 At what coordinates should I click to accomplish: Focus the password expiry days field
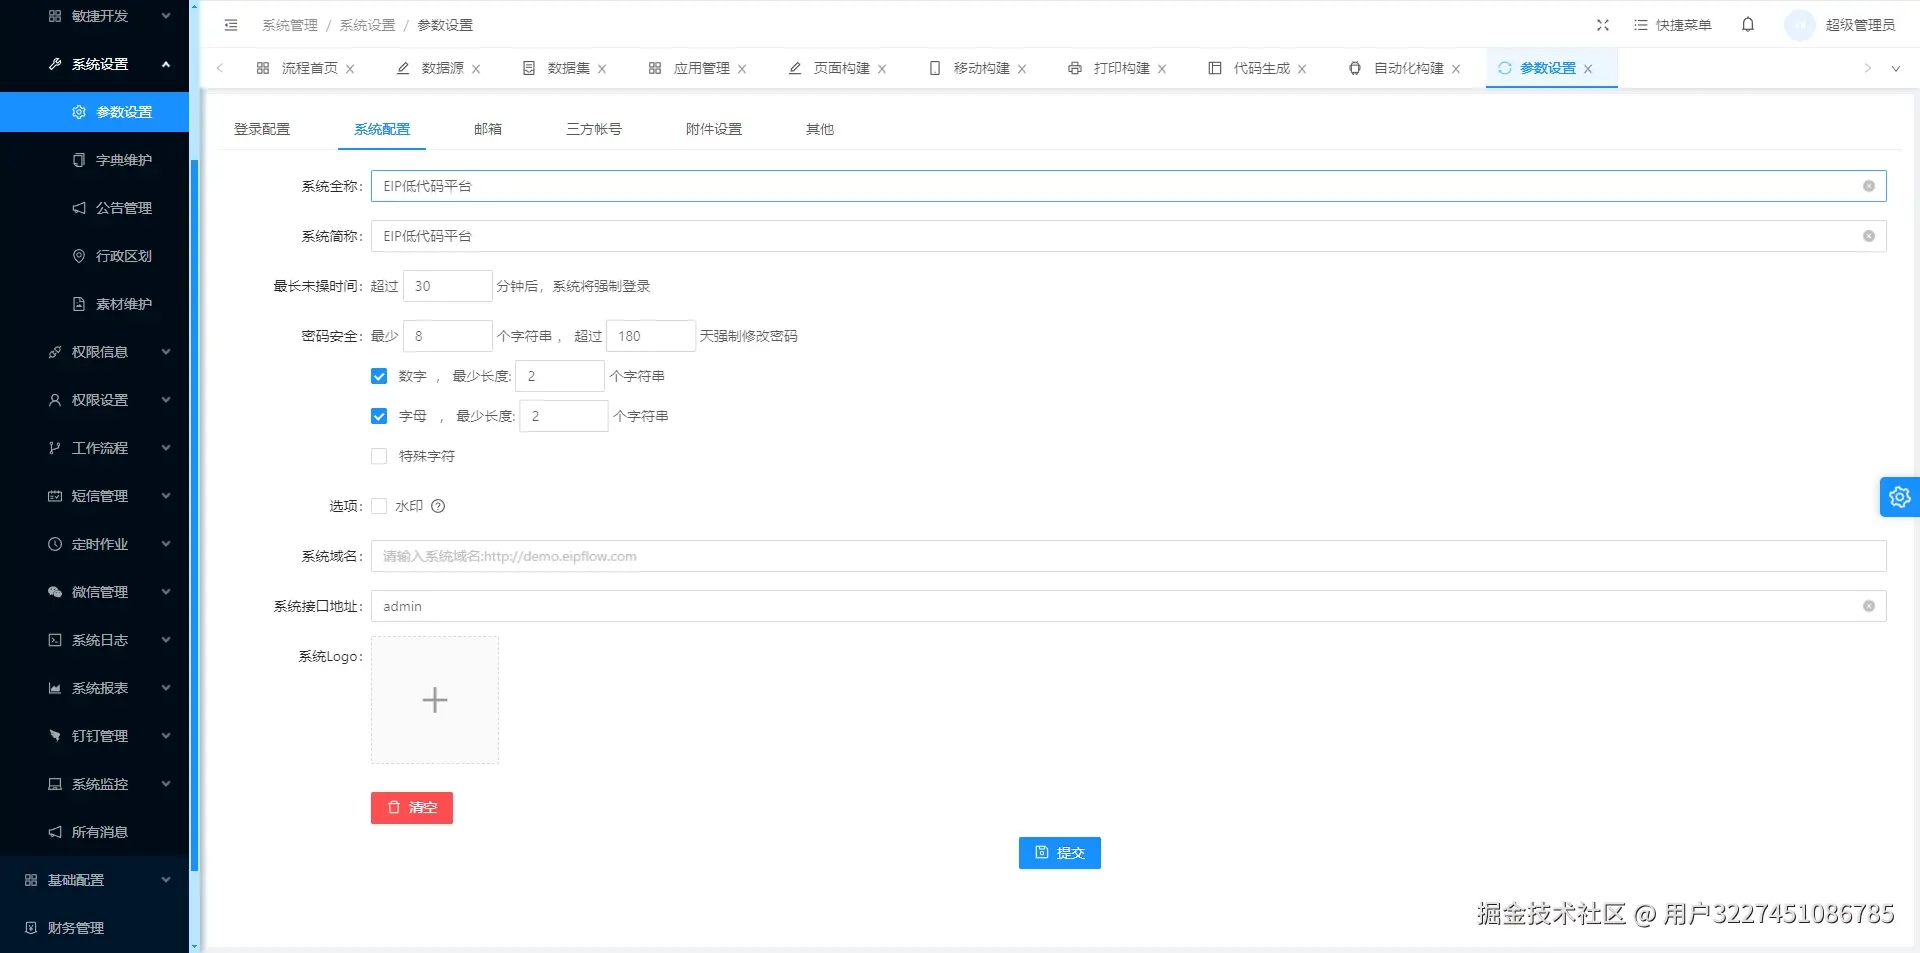[x=651, y=336]
